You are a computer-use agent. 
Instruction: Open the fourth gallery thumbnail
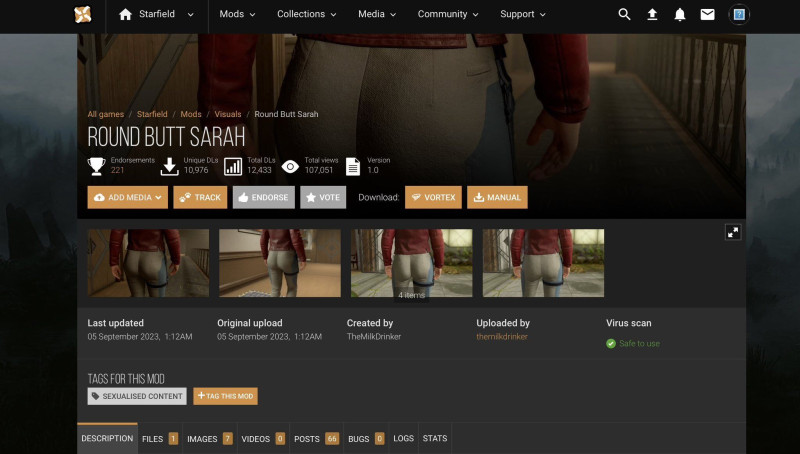tap(543, 263)
